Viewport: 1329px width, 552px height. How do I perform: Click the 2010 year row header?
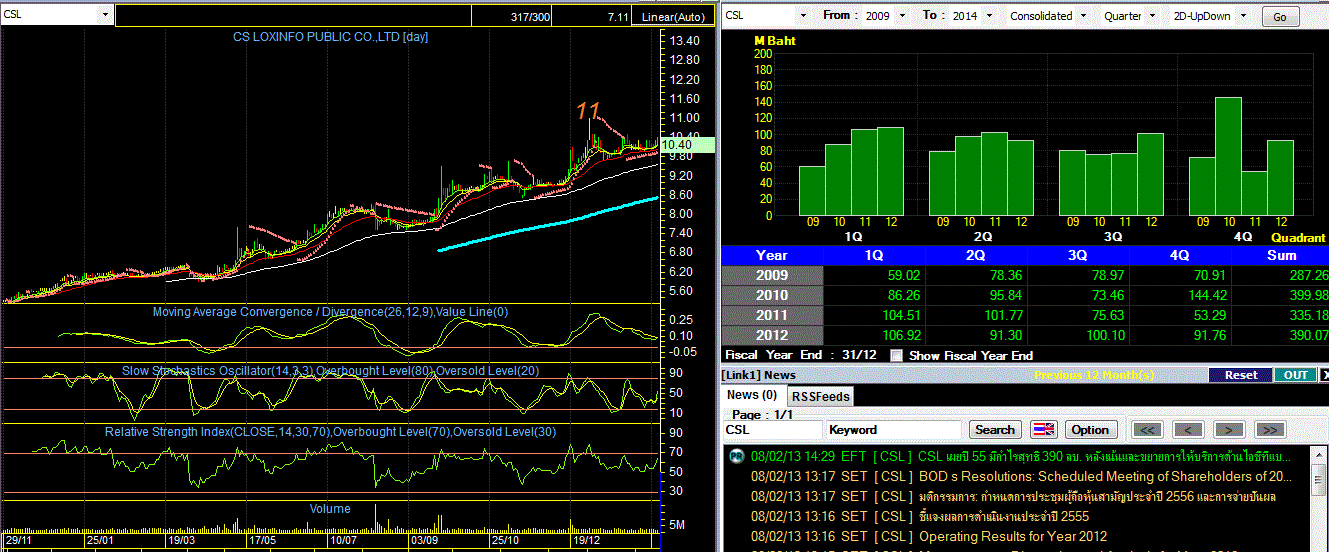point(772,295)
